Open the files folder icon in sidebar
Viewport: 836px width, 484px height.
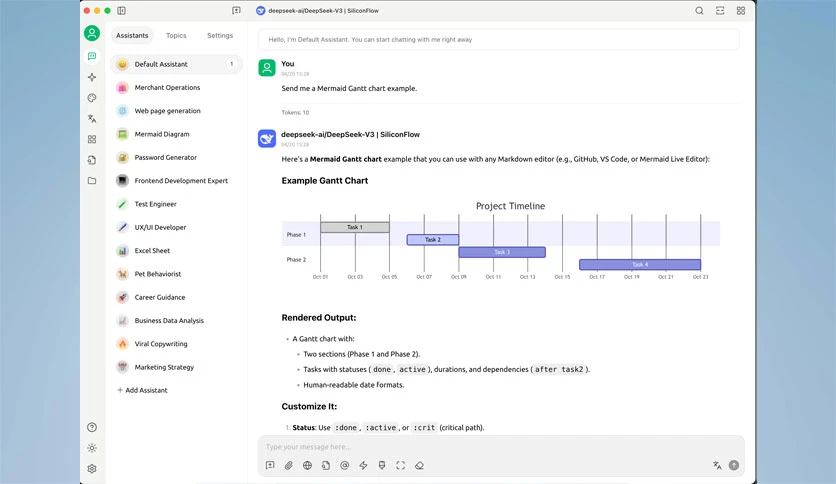[92, 181]
